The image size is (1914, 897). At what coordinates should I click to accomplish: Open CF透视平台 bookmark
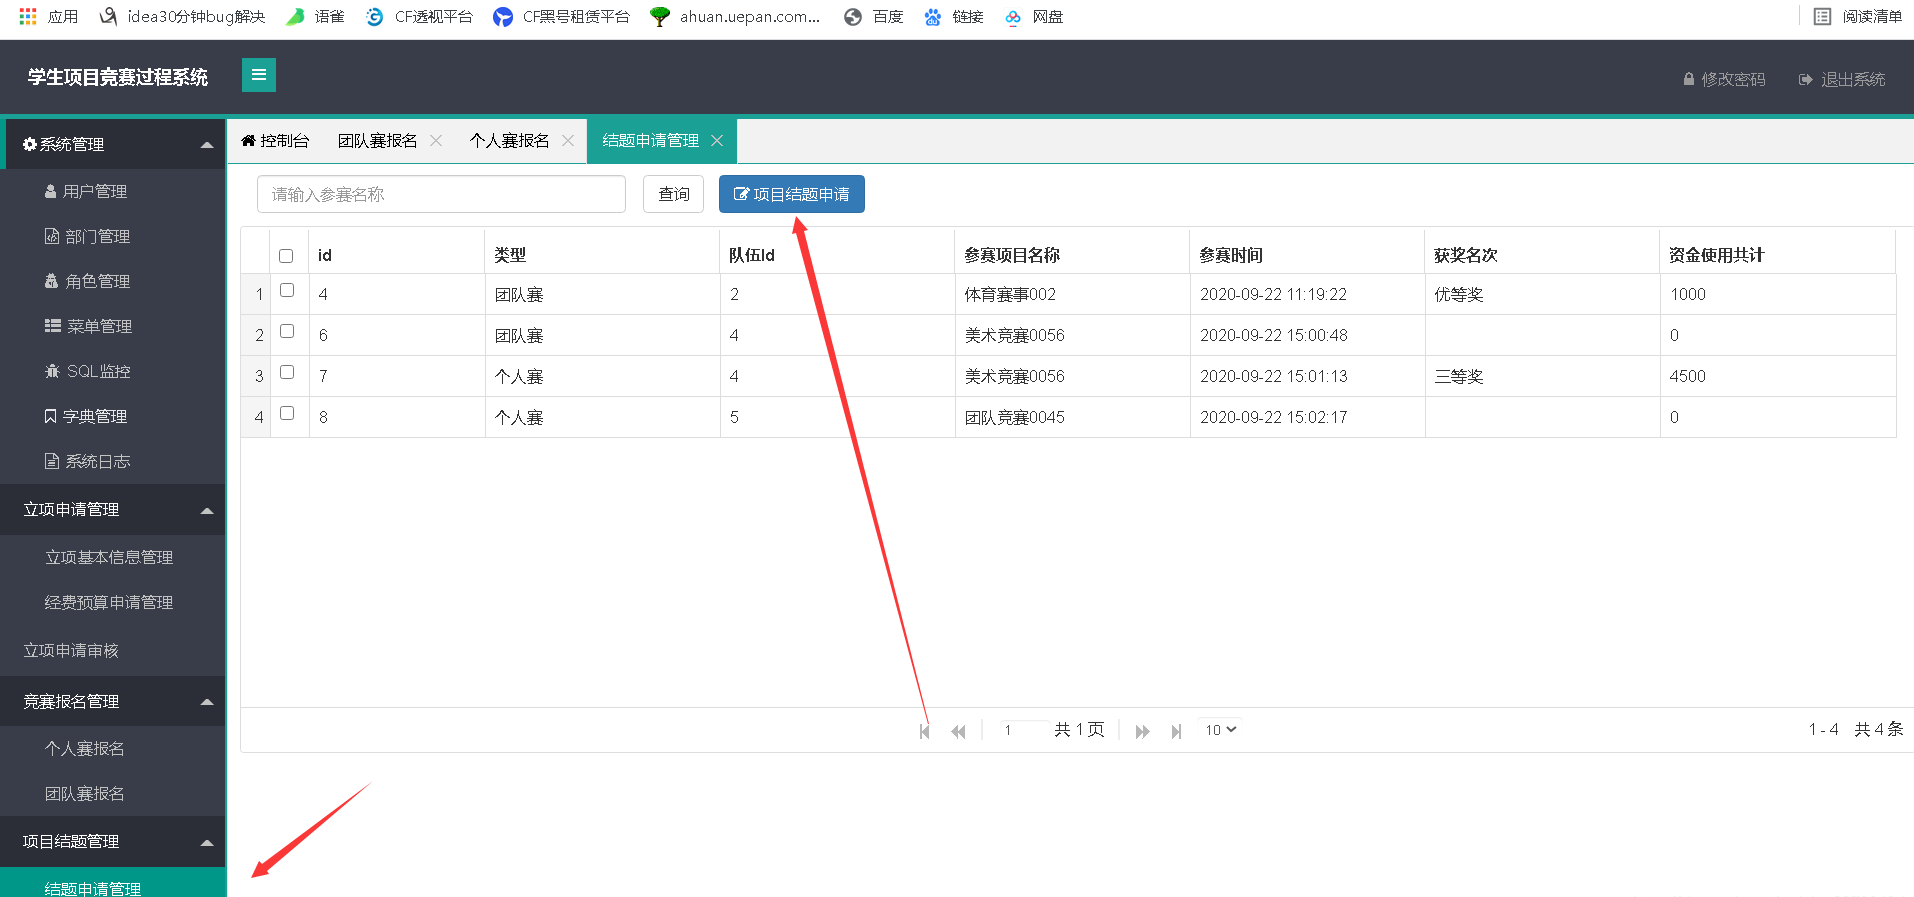coord(419,17)
